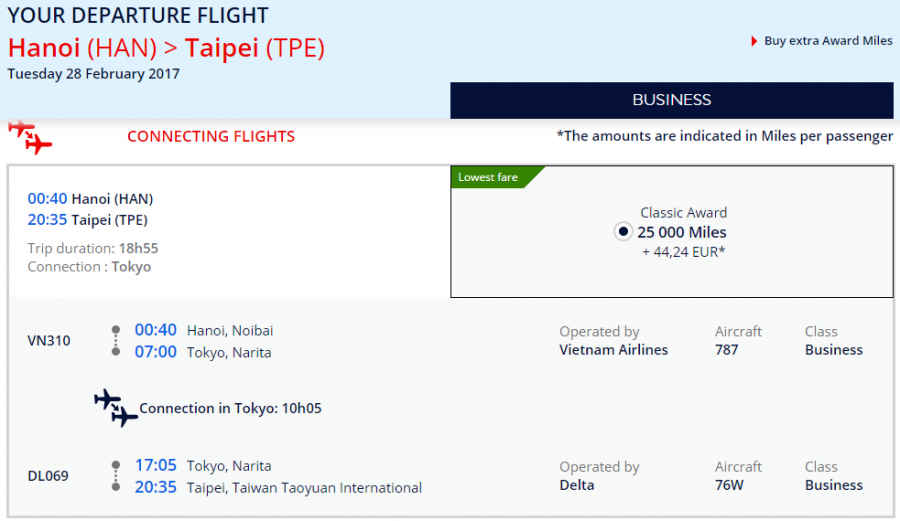Screen dimensions: 900x521
Task: Click the Lowest fare green badge
Action: [492, 177]
